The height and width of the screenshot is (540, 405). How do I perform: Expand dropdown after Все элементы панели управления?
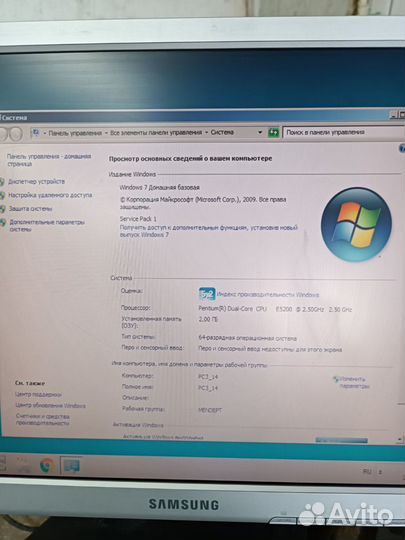click(x=206, y=133)
